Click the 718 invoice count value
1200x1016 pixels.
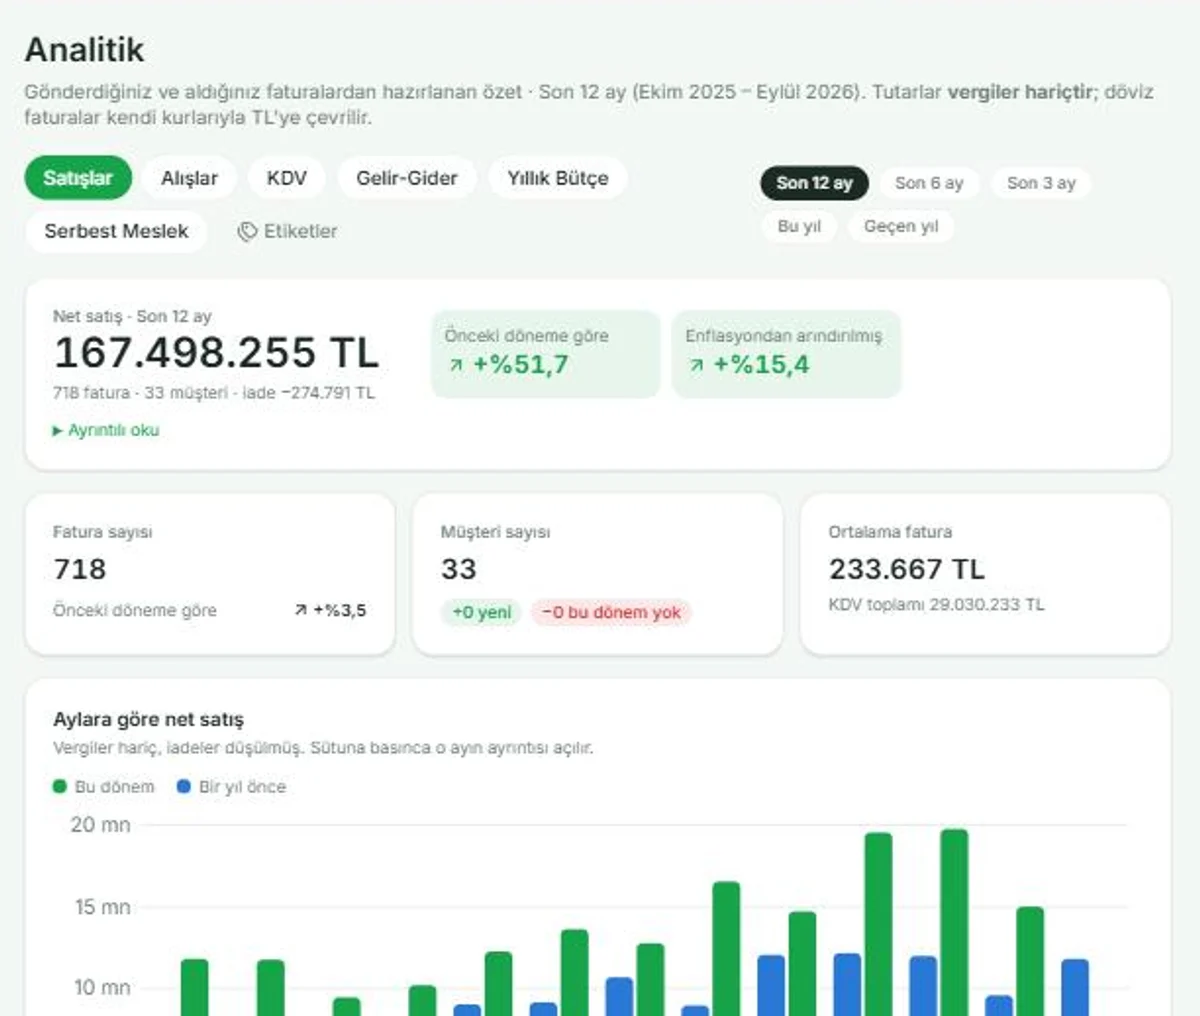[79, 569]
